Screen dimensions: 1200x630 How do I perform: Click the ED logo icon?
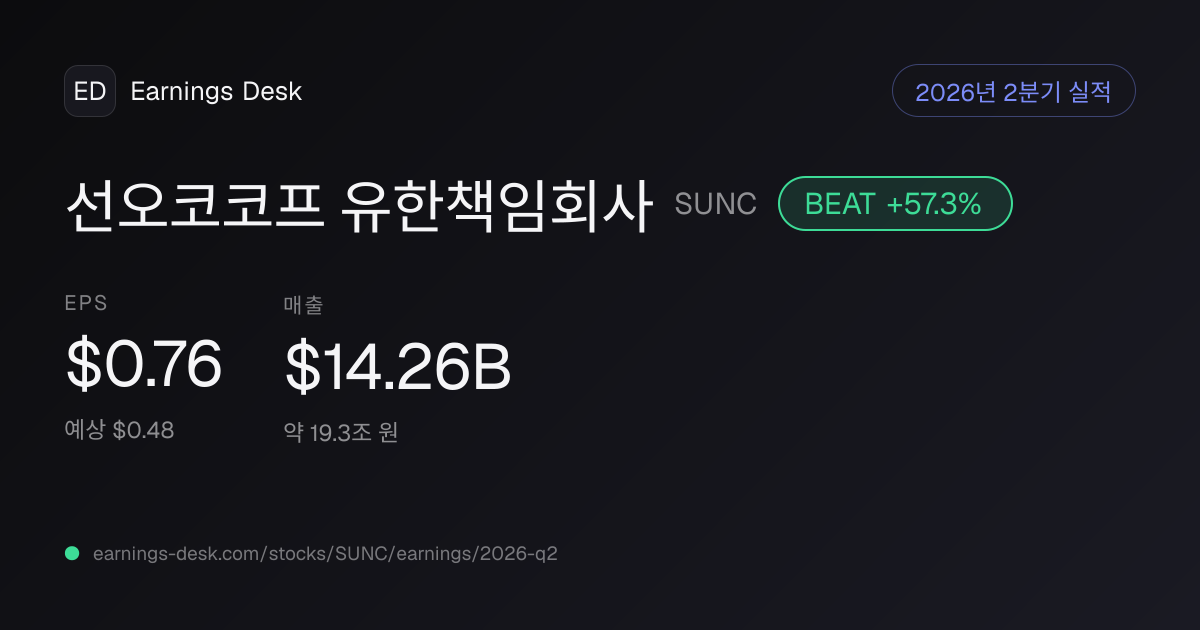(x=90, y=91)
